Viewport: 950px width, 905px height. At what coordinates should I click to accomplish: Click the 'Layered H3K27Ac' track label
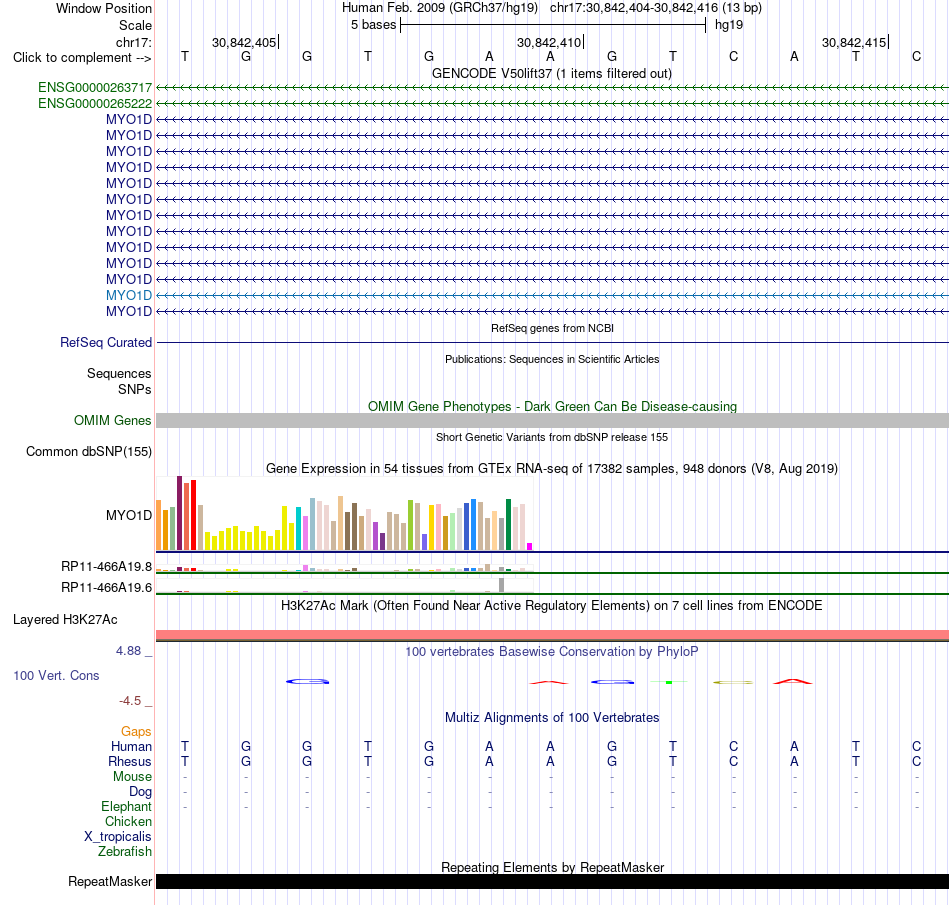(x=65, y=620)
